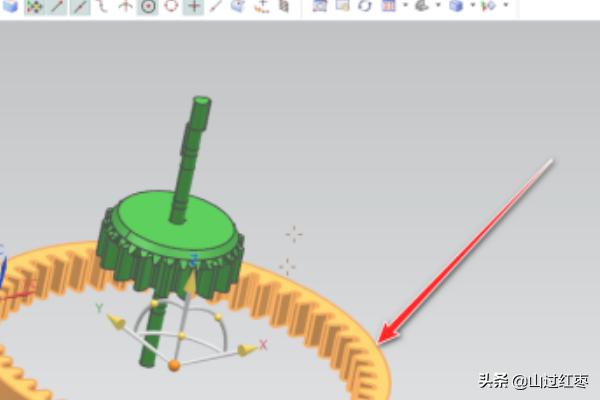Select the Intersection snap icon
This screenshot has width=600, height=400.
125,6
